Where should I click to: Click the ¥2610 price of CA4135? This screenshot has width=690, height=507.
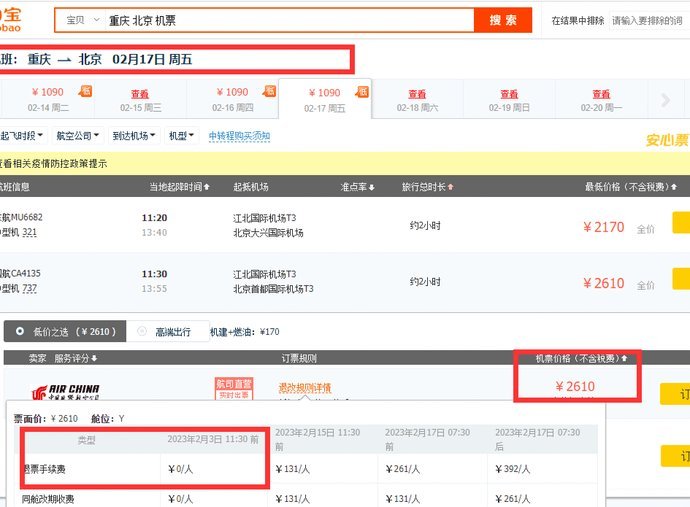603,283
